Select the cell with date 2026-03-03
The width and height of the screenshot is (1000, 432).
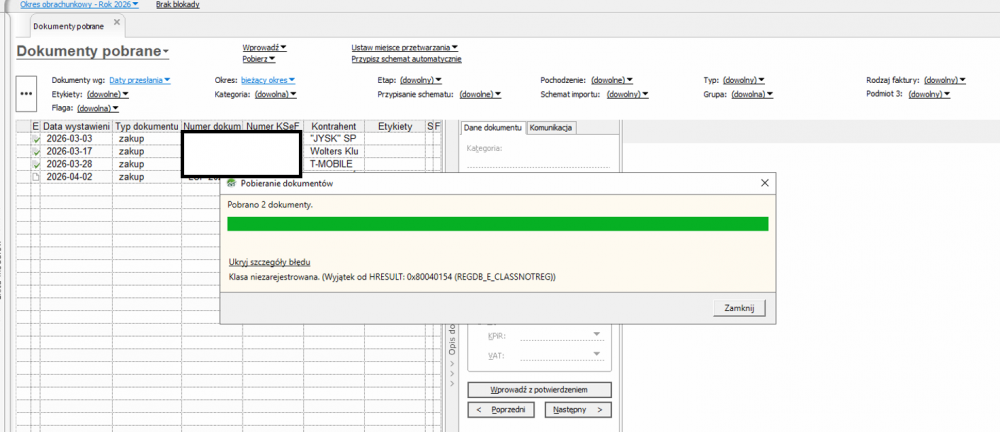click(x=77, y=139)
